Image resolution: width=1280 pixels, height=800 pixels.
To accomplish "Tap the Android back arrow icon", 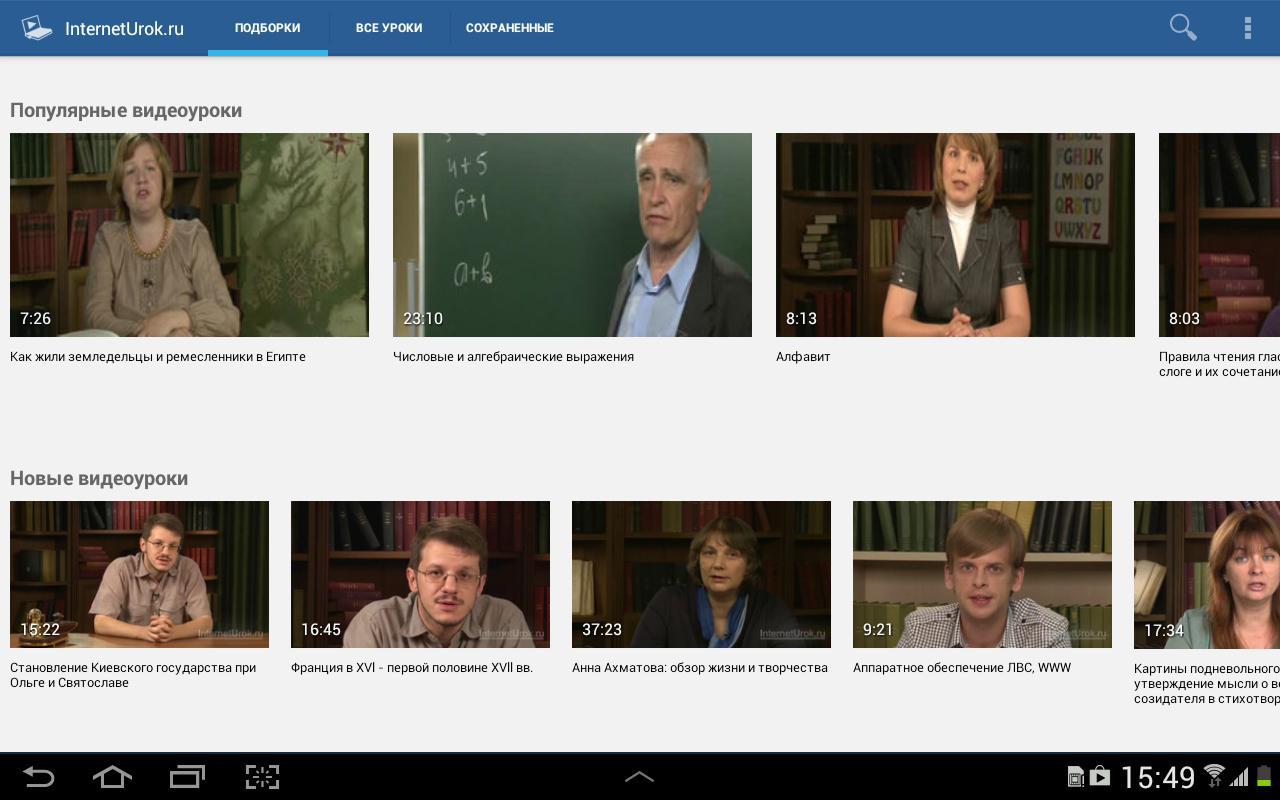I will tap(38, 777).
